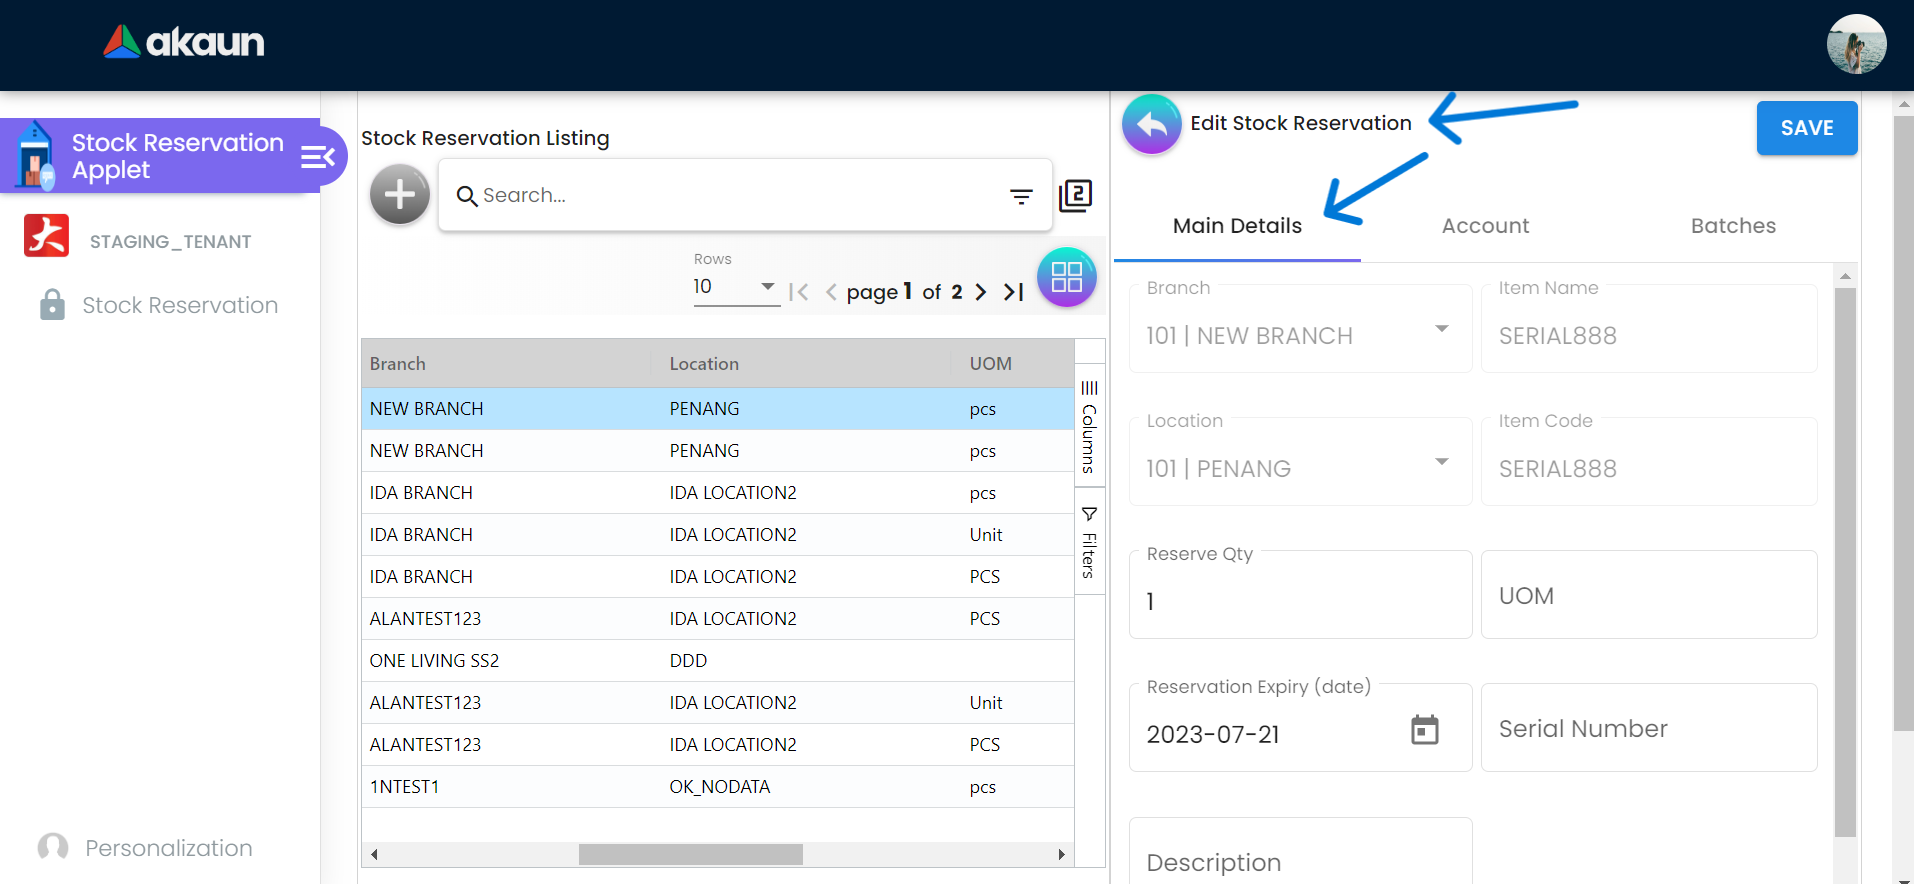Click the SAVE button
Screen dimensions: 1914x884
[x=1806, y=128]
